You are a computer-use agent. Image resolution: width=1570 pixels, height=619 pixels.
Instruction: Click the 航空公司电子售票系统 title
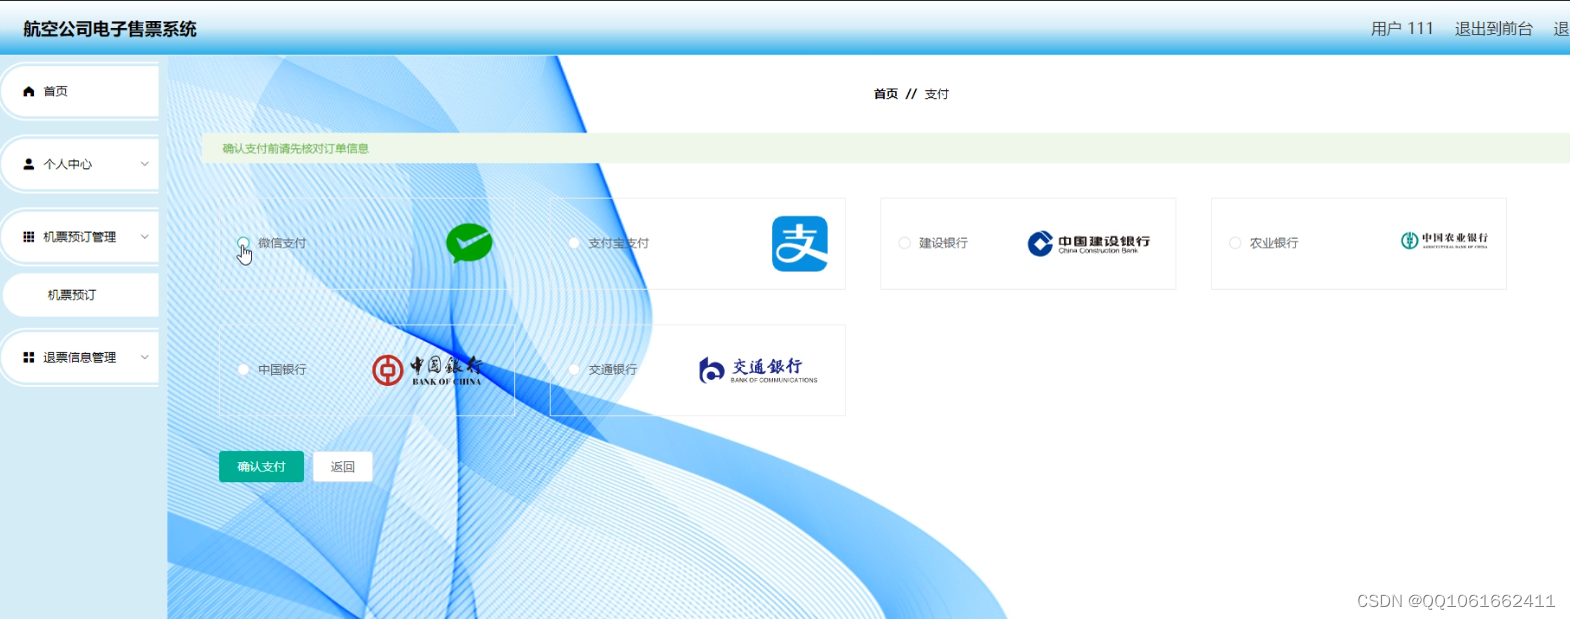[x=110, y=29]
